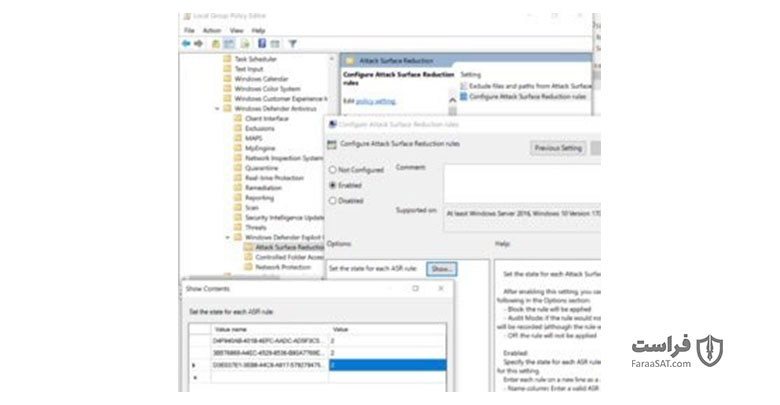Click the Filter funnel toolbar icon
The width and height of the screenshot is (780, 405).
(x=292, y=44)
